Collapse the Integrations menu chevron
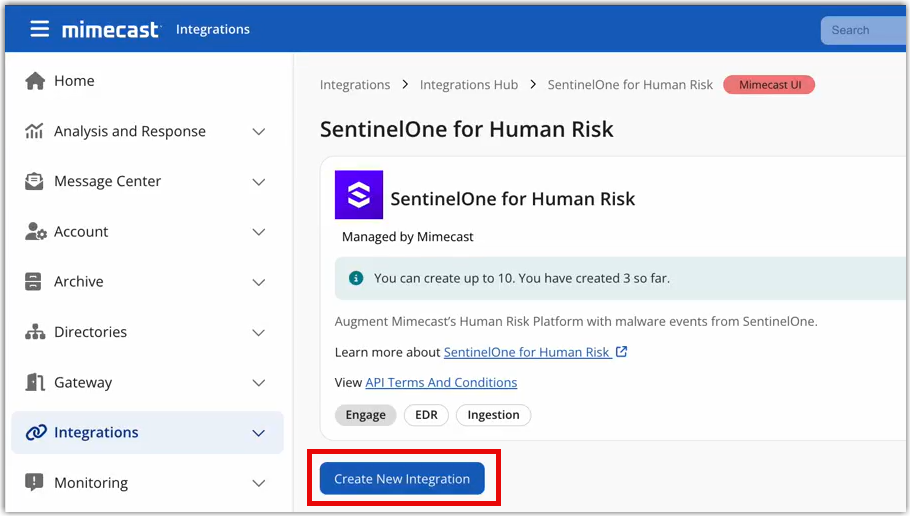911x517 pixels. click(x=259, y=433)
